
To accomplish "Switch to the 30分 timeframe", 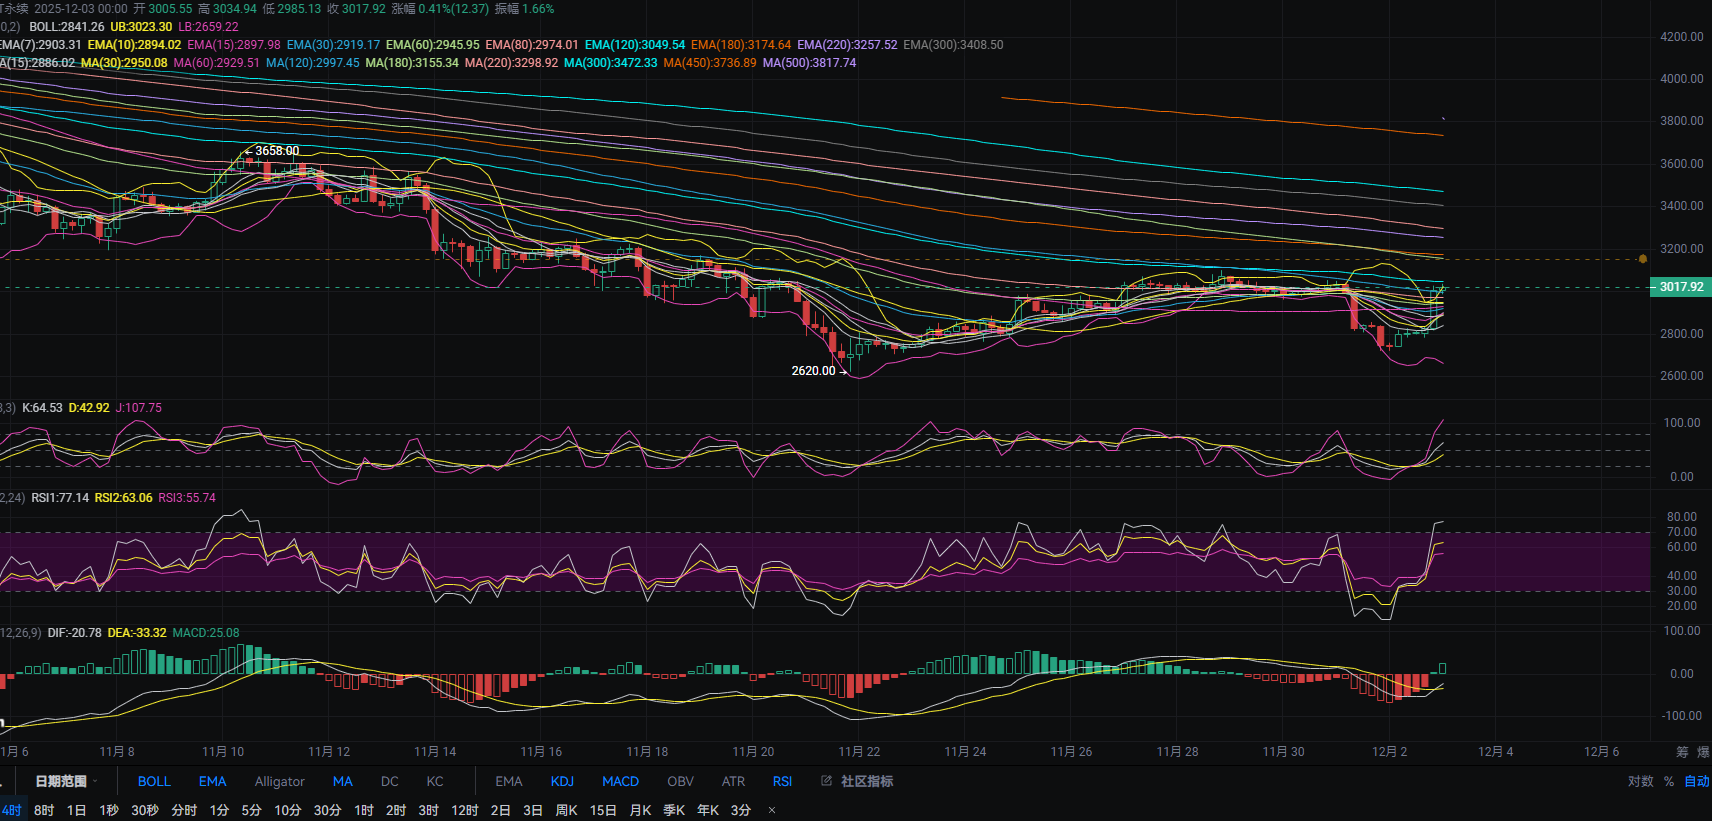I will pyautogui.click(x=327, y=810).
